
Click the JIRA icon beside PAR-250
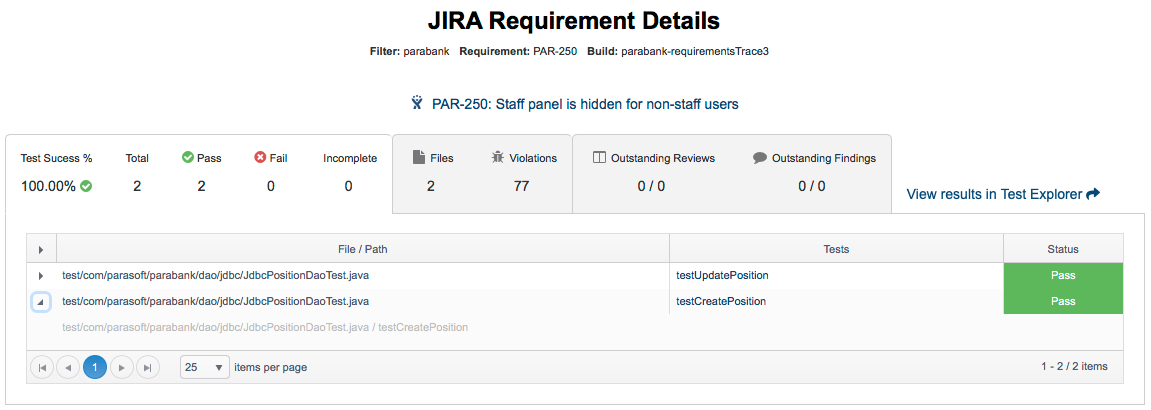(x=418, y=103)
